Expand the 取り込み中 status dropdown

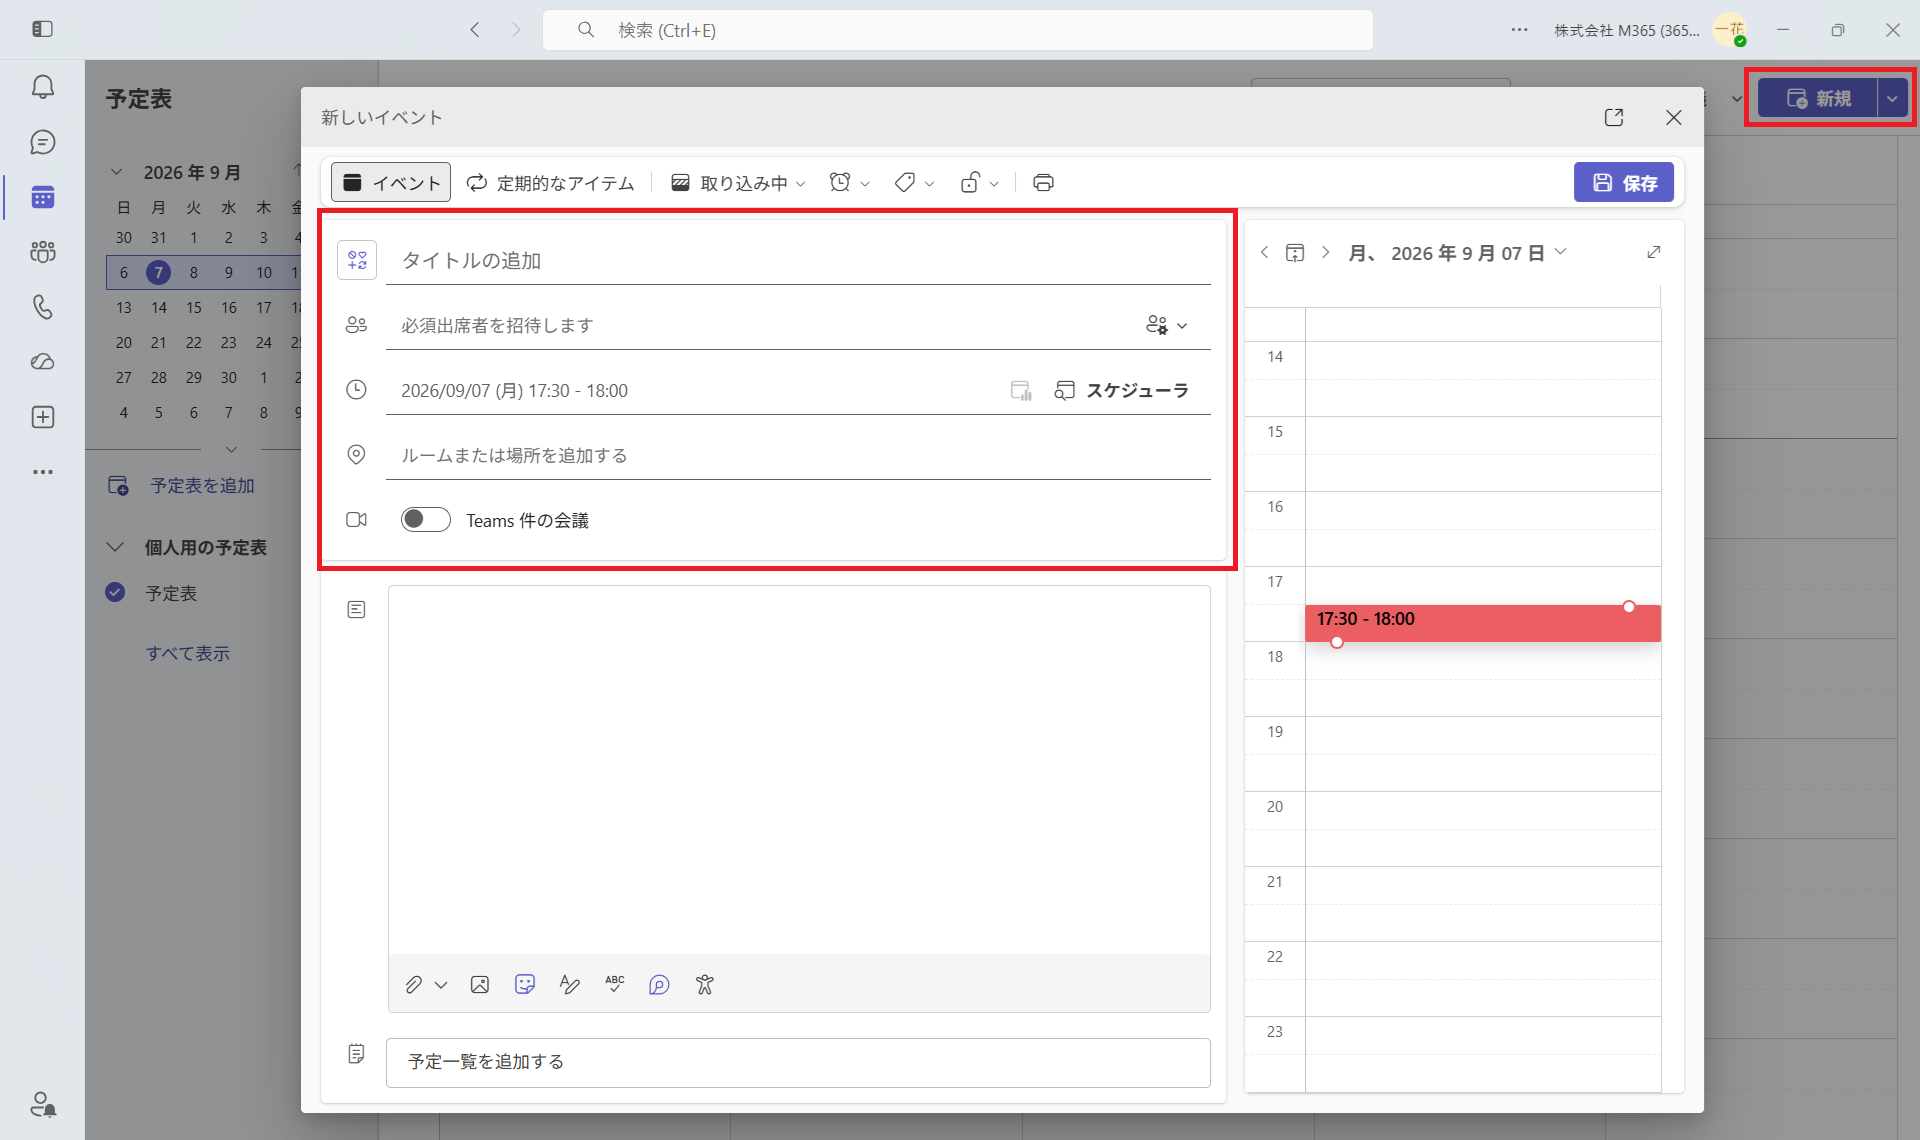click(739, 183)
